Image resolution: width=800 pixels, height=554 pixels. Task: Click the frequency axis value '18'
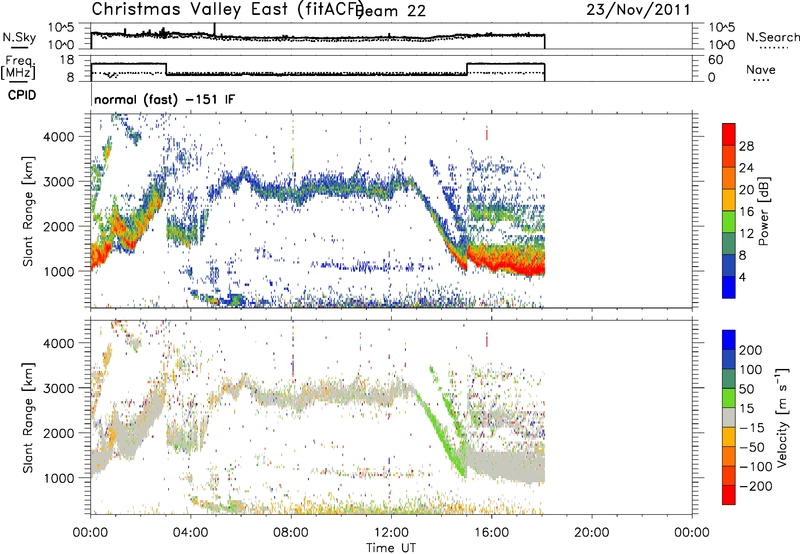pyautogui.click(x=67, y=60)
